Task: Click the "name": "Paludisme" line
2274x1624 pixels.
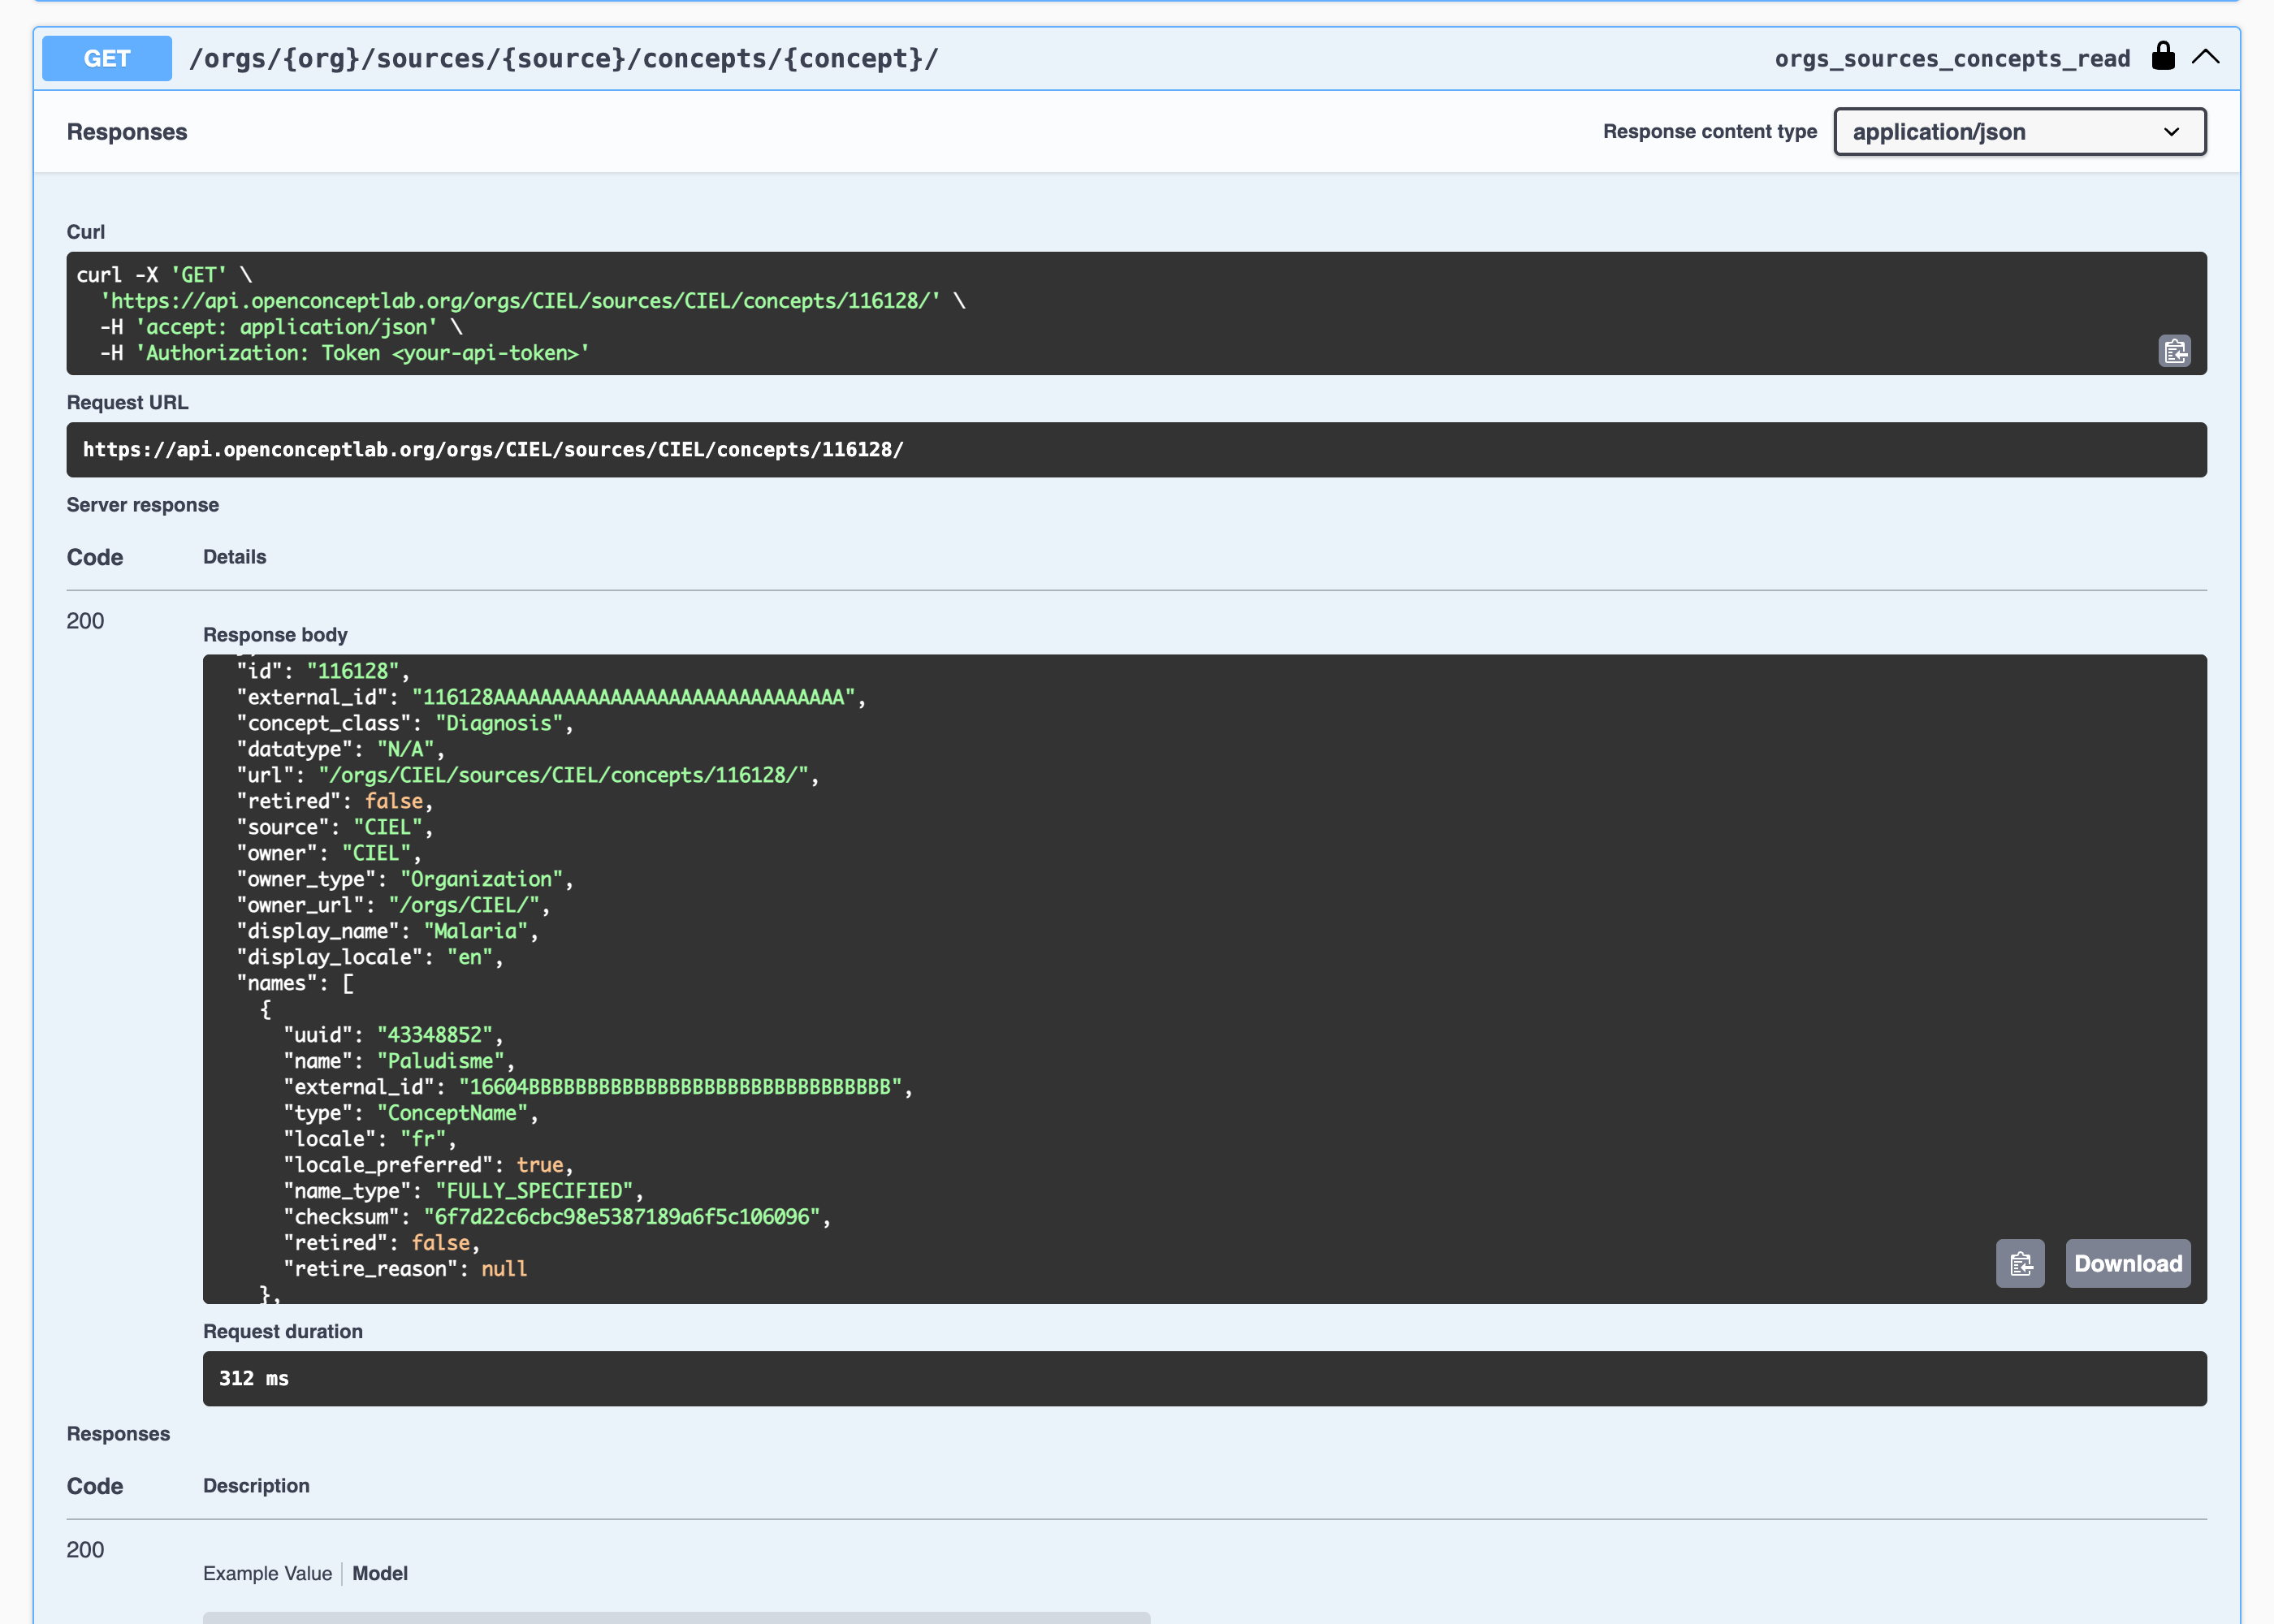Action: 399,1061
